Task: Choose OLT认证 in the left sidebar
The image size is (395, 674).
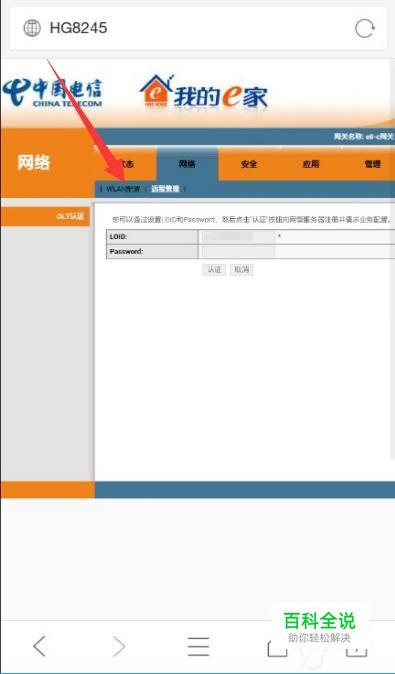Action: click(45, 217)
